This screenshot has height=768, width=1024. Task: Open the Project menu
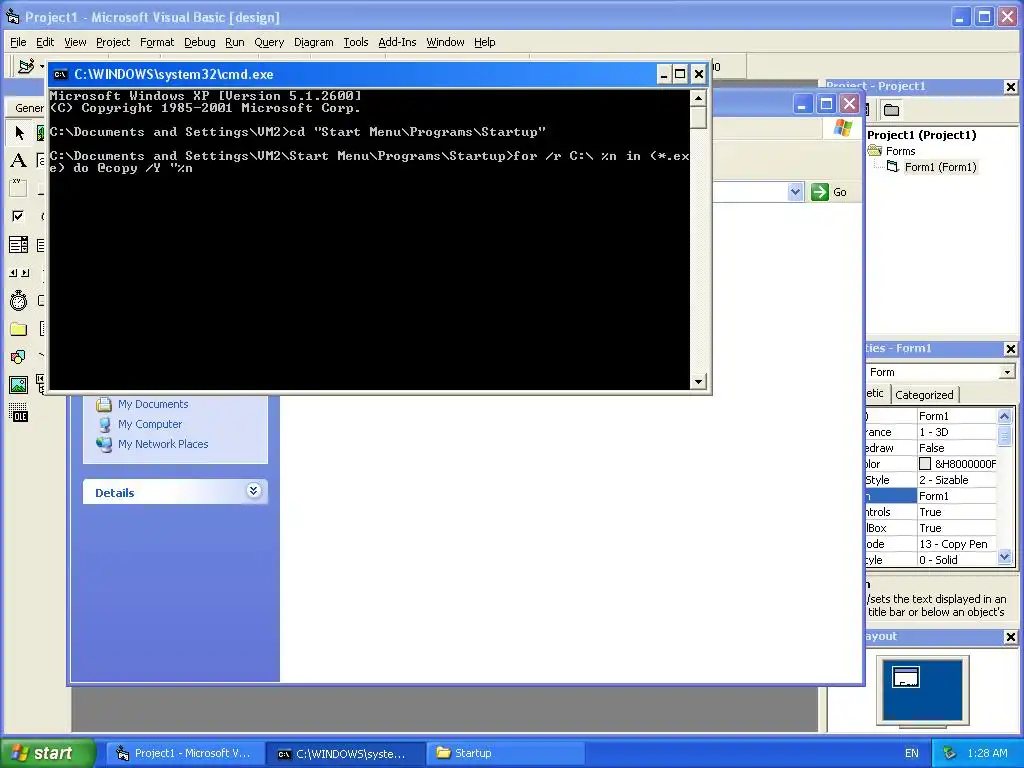tap(113, 42)
